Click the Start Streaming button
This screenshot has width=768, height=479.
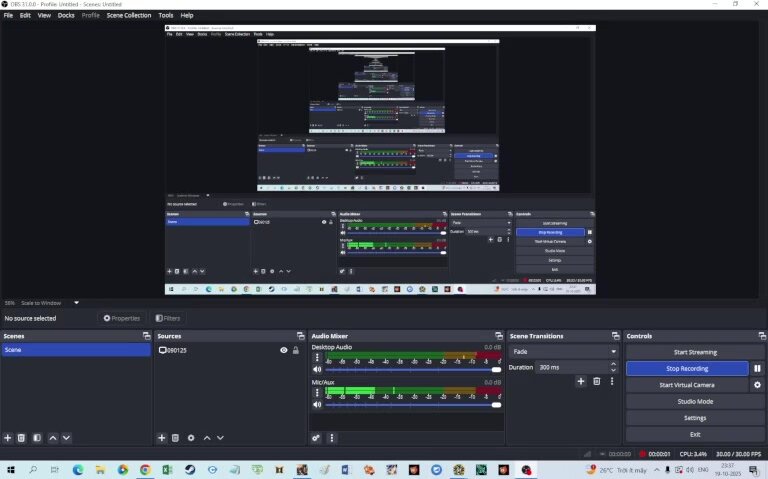[x=695, y=352]
